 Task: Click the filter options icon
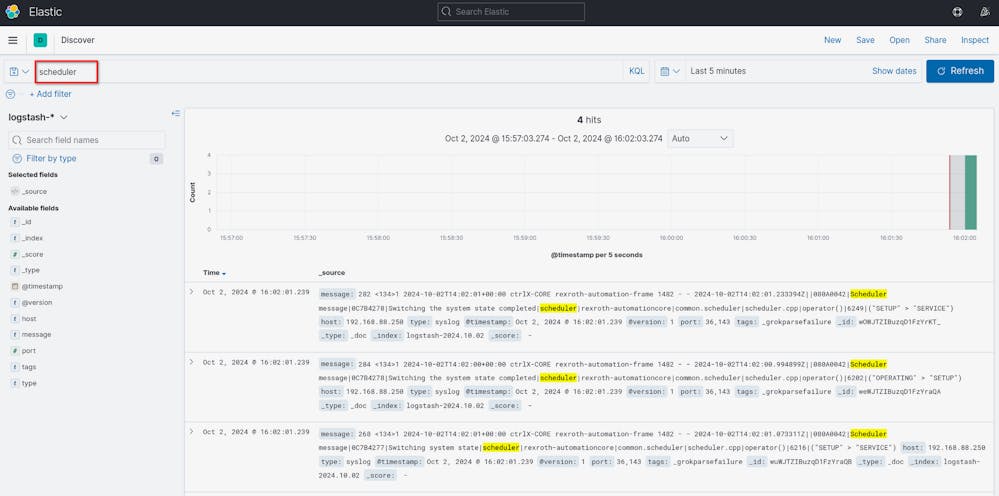[x=10, y=94]
